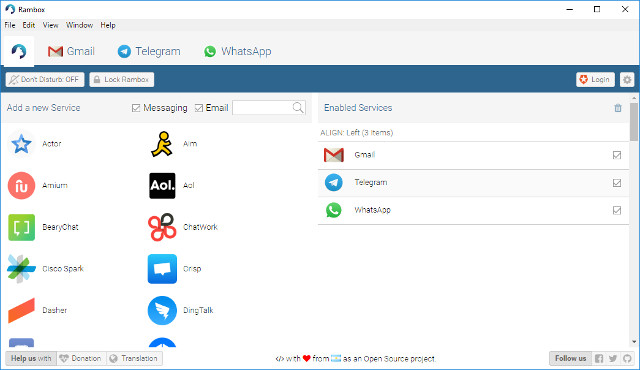
Task: Click the Login button
Action: [x=595, y=80]
